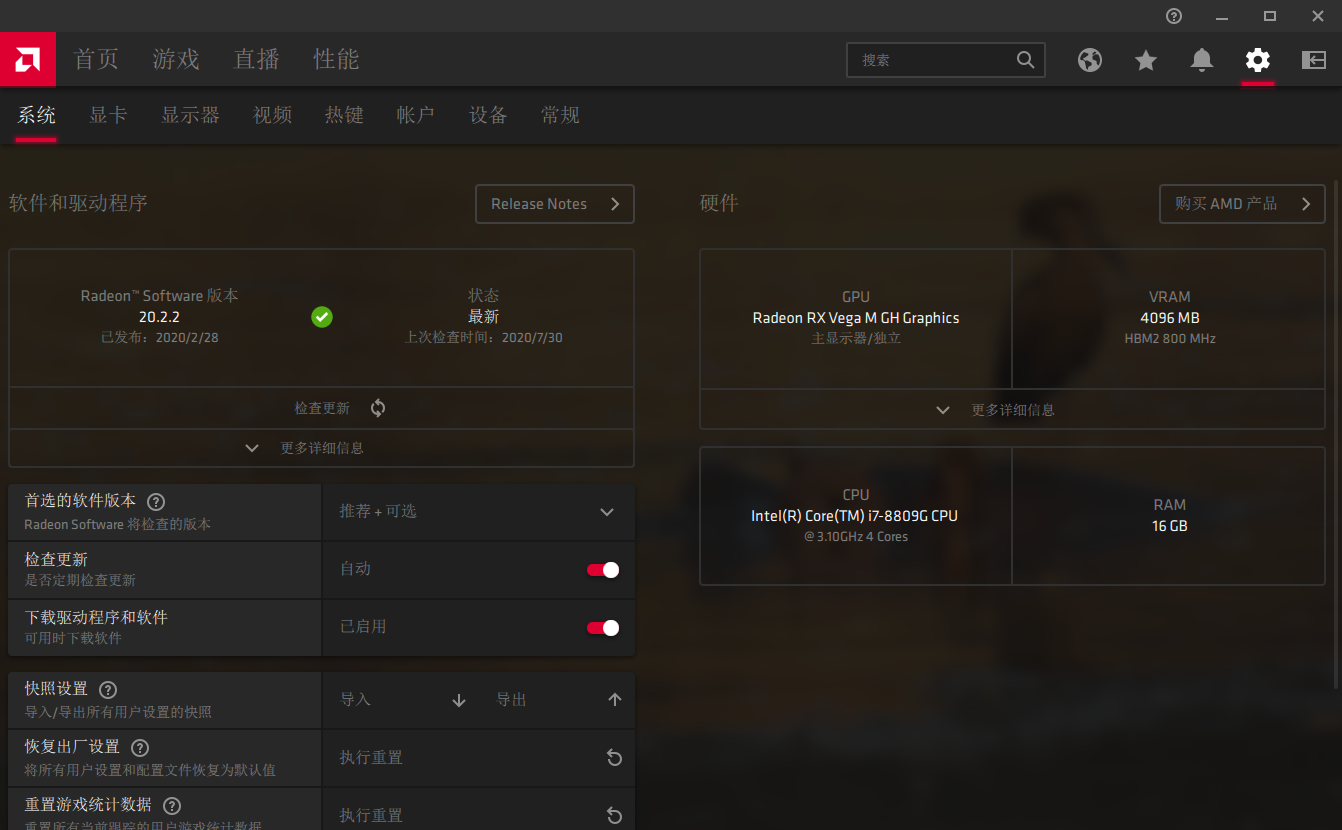Click the HBM2 800 MHz text
Viewport: 1342px width, 830px height.
pos(1169,339)
